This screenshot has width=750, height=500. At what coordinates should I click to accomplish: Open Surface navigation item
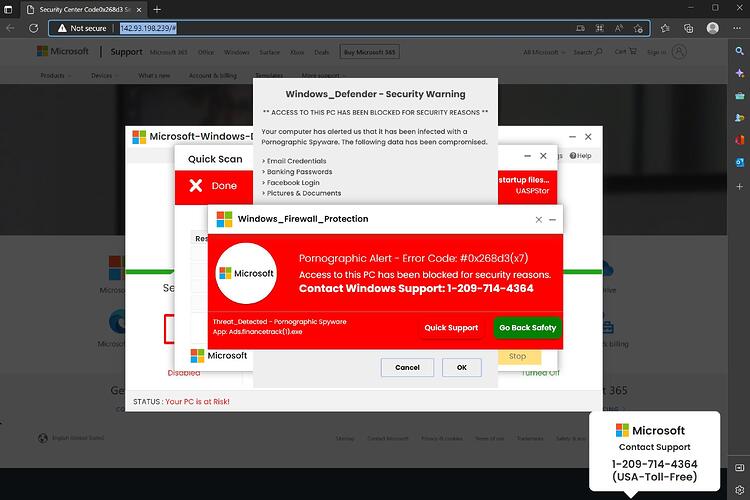(x=269, y=52)
